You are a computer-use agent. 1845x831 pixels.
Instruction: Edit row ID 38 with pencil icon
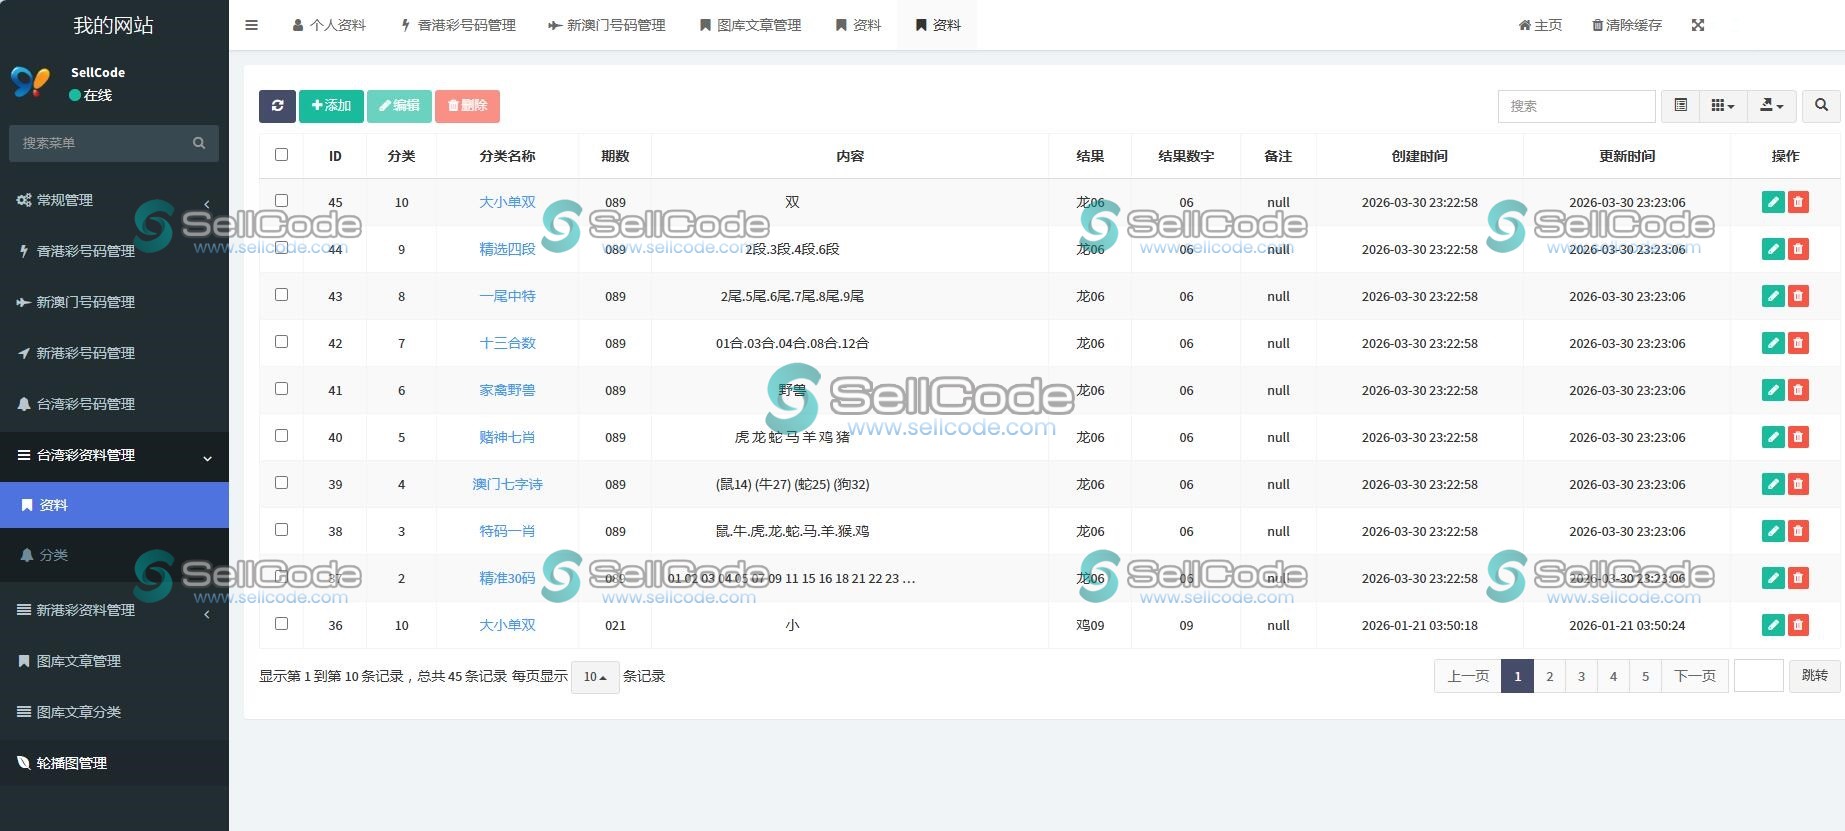pyautogui.click(x=1773, y=531)
